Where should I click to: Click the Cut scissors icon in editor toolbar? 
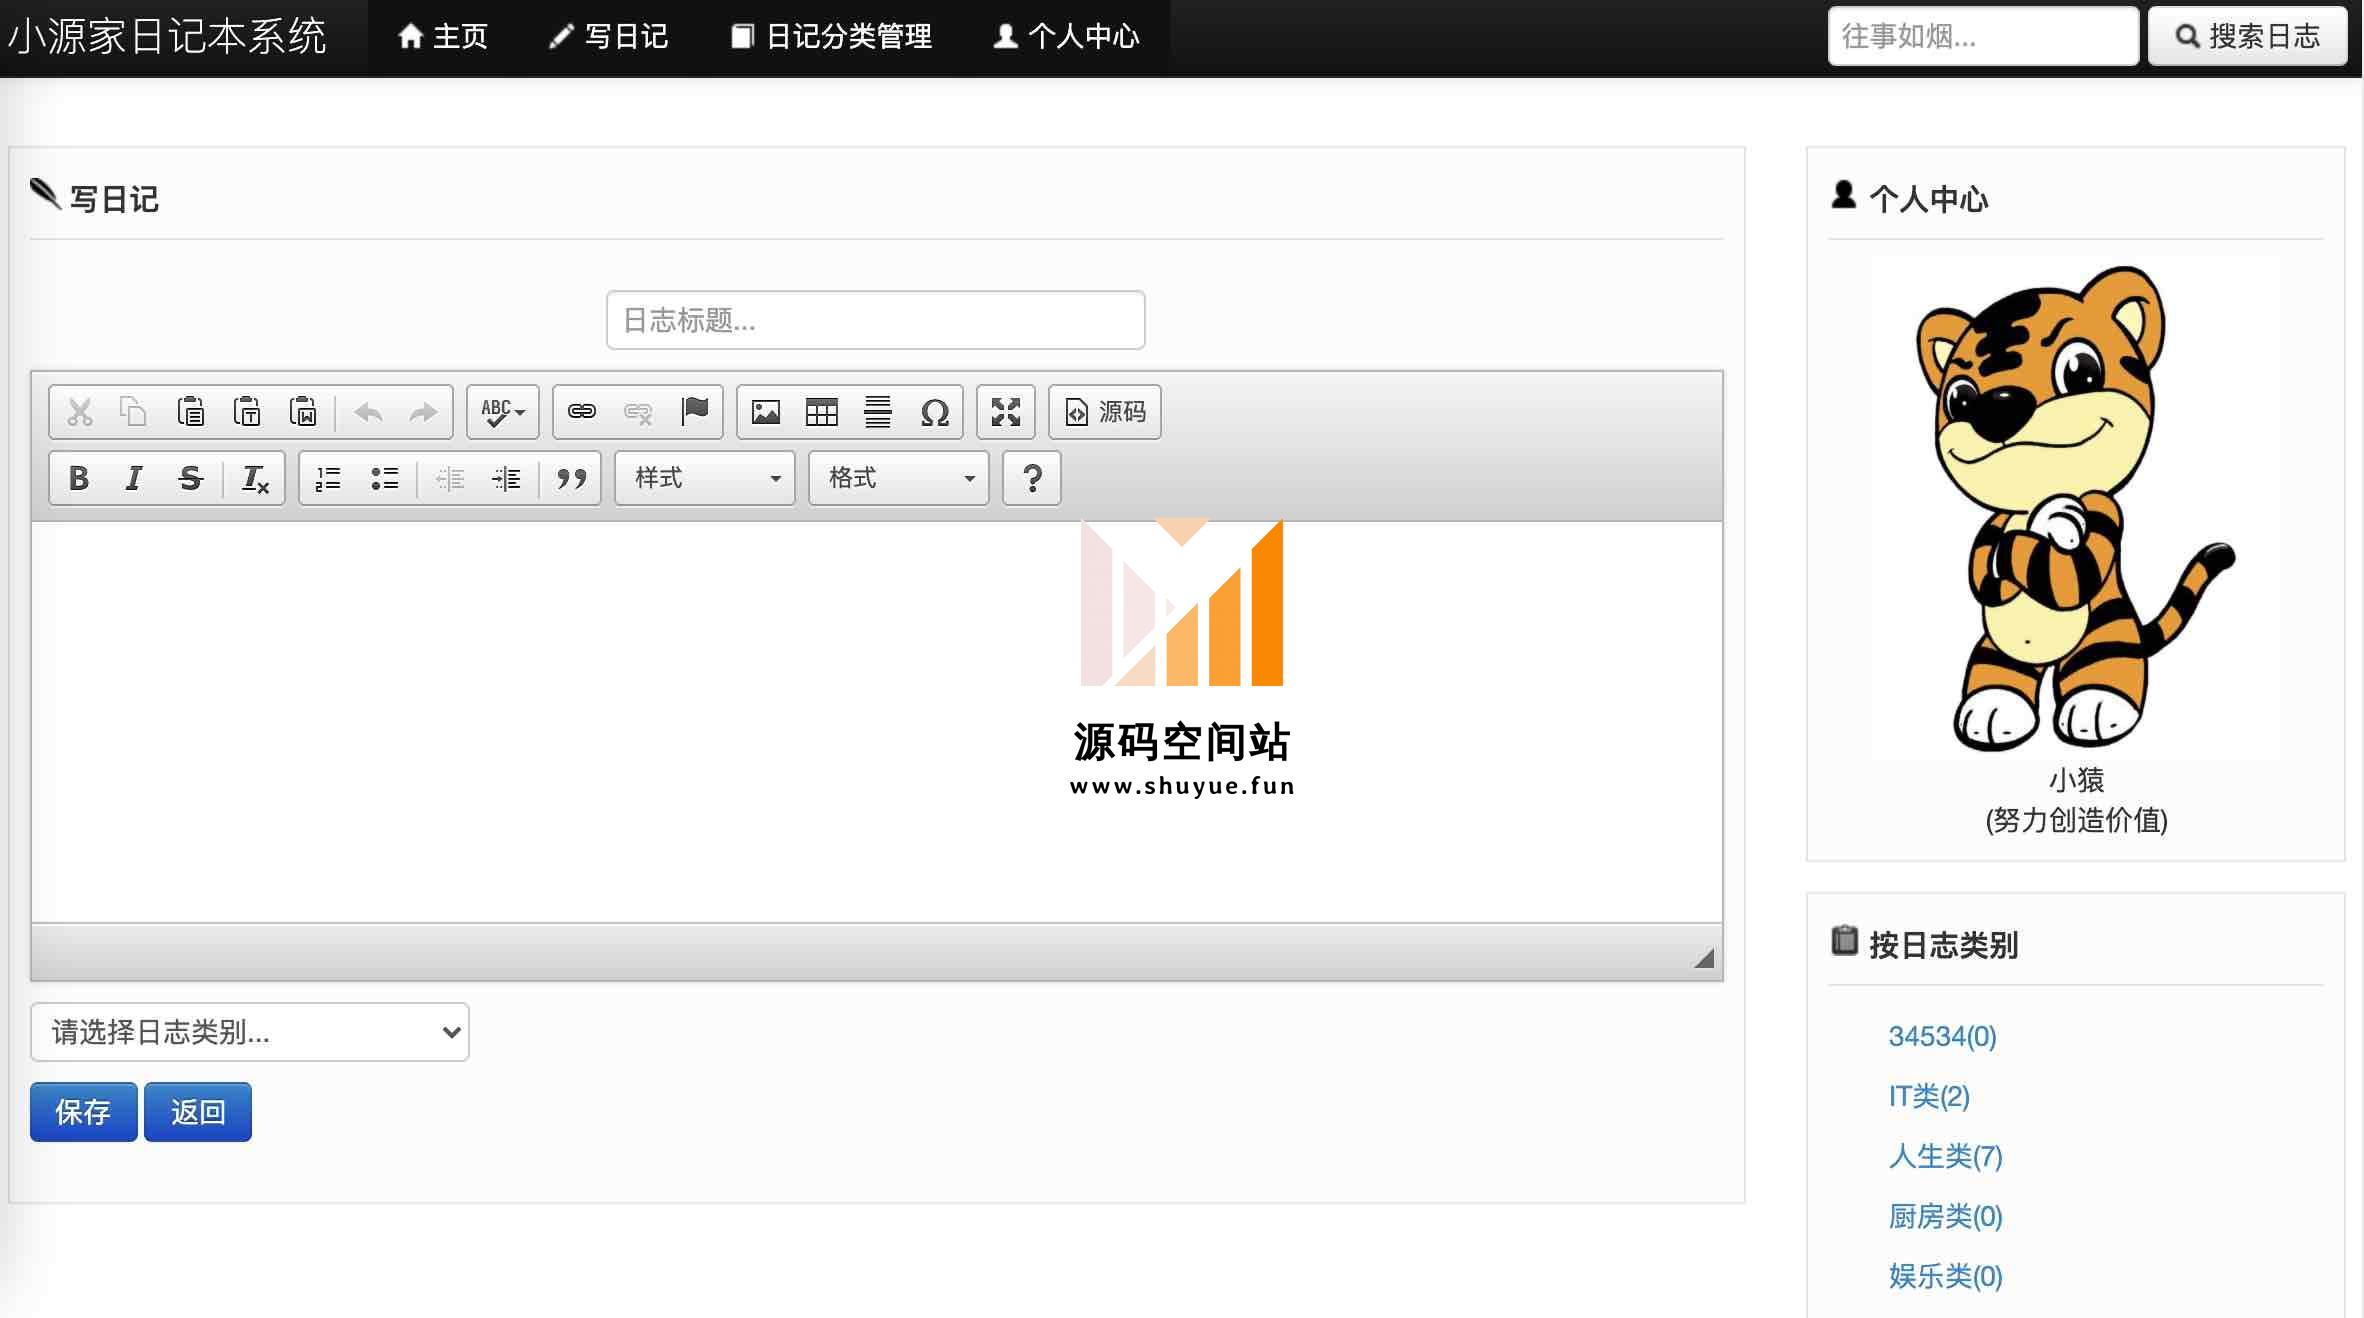[80, 412]
